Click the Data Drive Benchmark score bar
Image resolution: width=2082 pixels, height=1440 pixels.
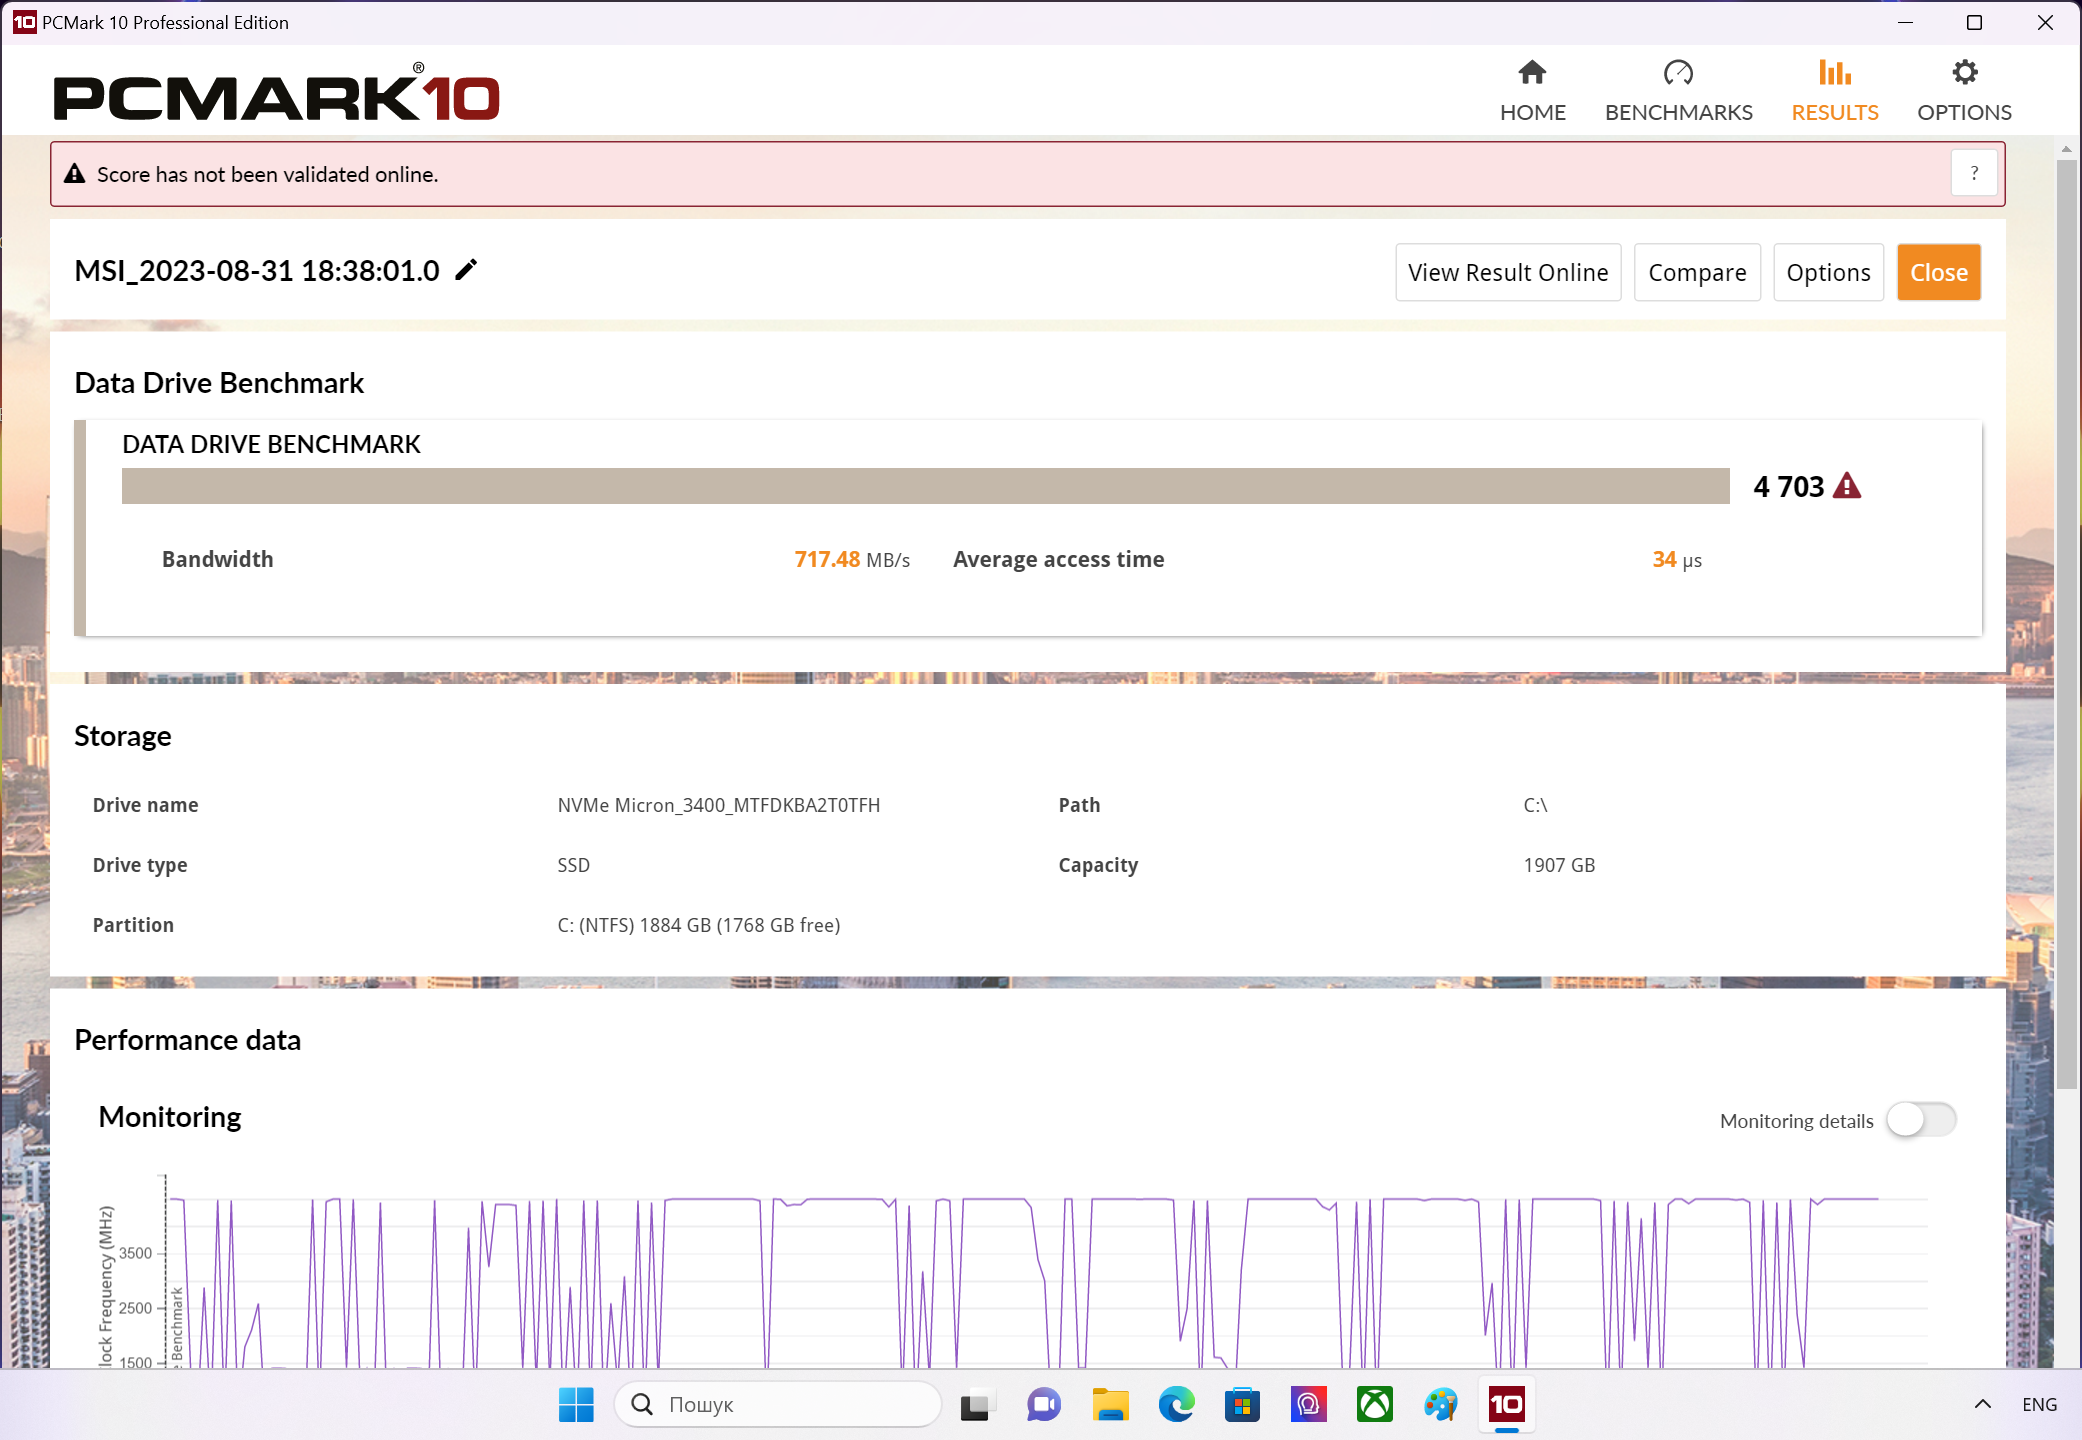[x=925, y=486]
